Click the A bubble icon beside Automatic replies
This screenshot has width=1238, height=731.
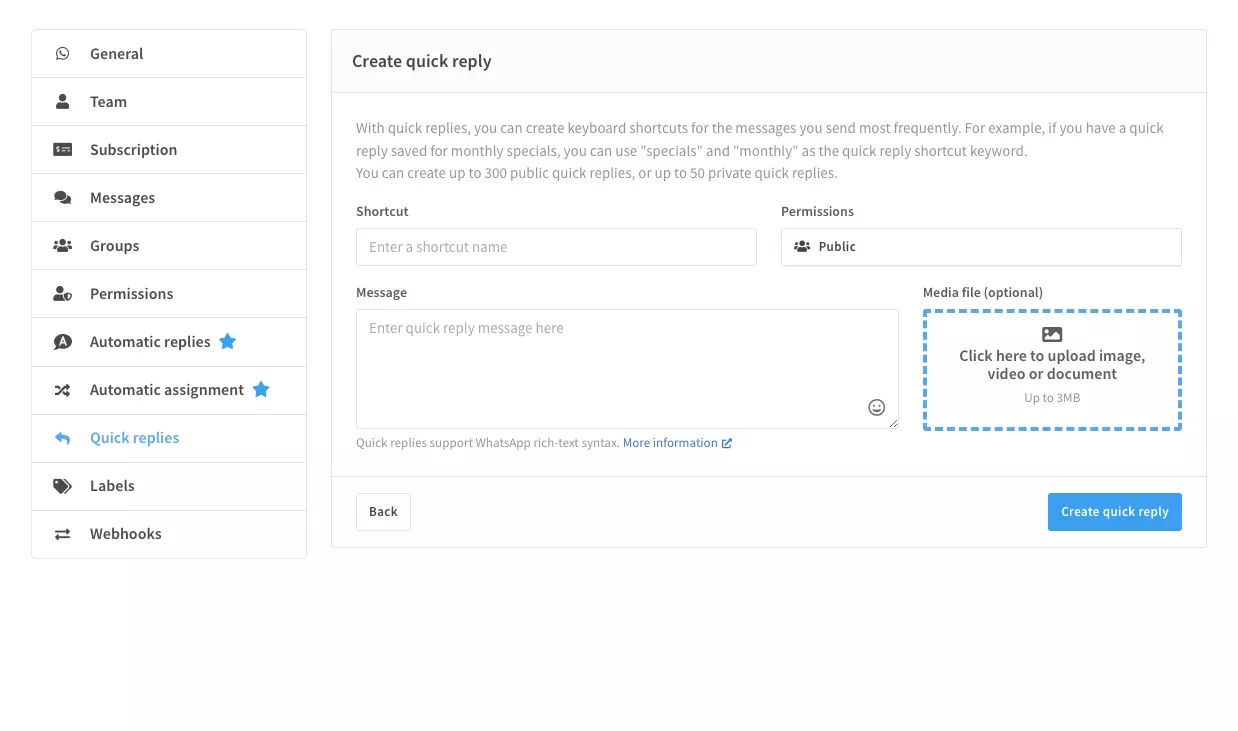[63, 342]
